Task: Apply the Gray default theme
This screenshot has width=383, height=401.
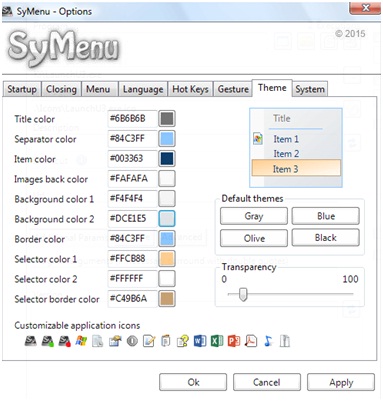Action: [254, 216]
